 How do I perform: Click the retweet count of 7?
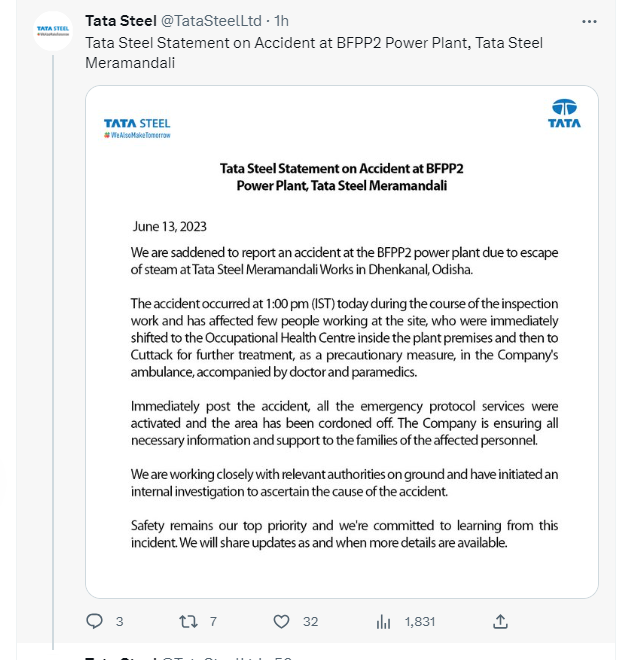[x=213, y=621]
